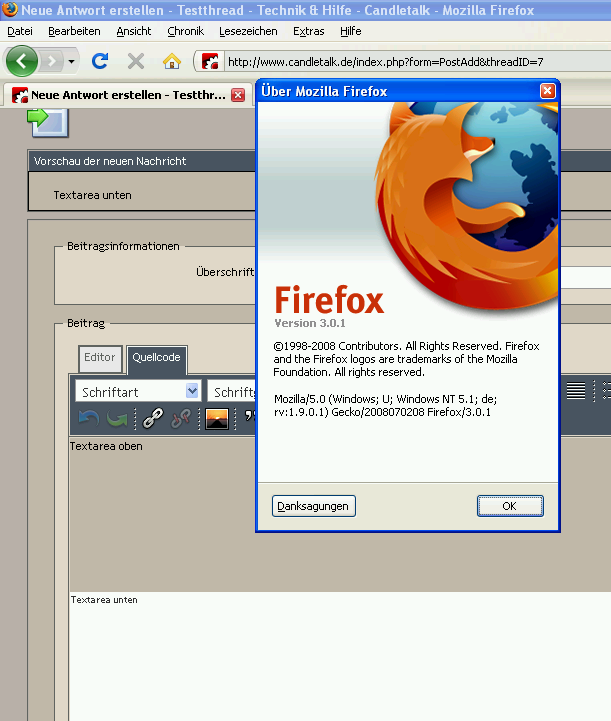Click the 'Textarea unten' preview text

tap(92, 195)
